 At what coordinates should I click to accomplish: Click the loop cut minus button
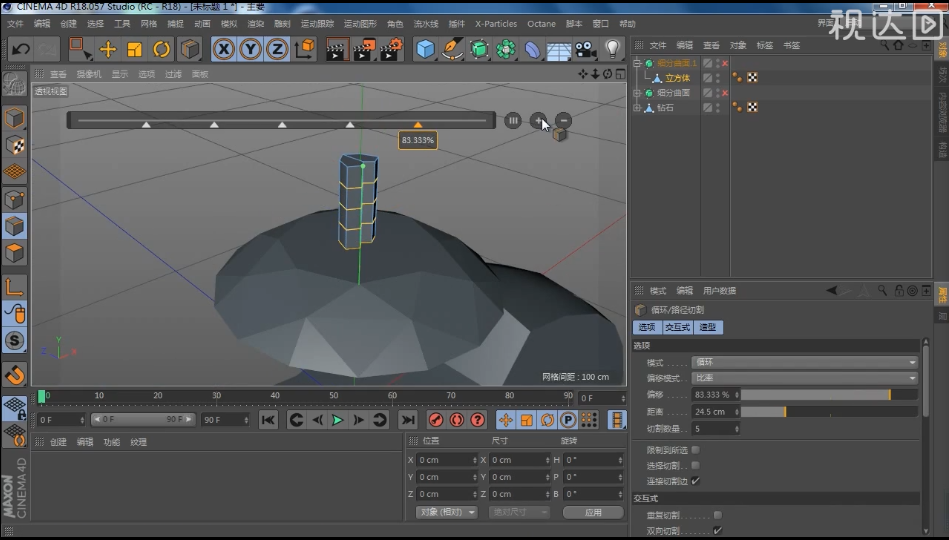[563, 120]
